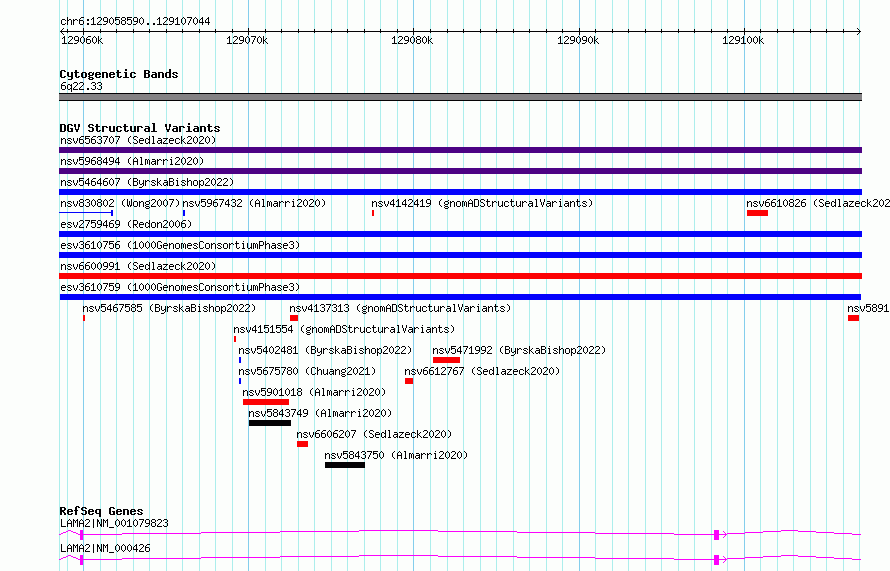
Task: Click the gray 6q22.33 cytogenetic band
Action: [460, 97]
